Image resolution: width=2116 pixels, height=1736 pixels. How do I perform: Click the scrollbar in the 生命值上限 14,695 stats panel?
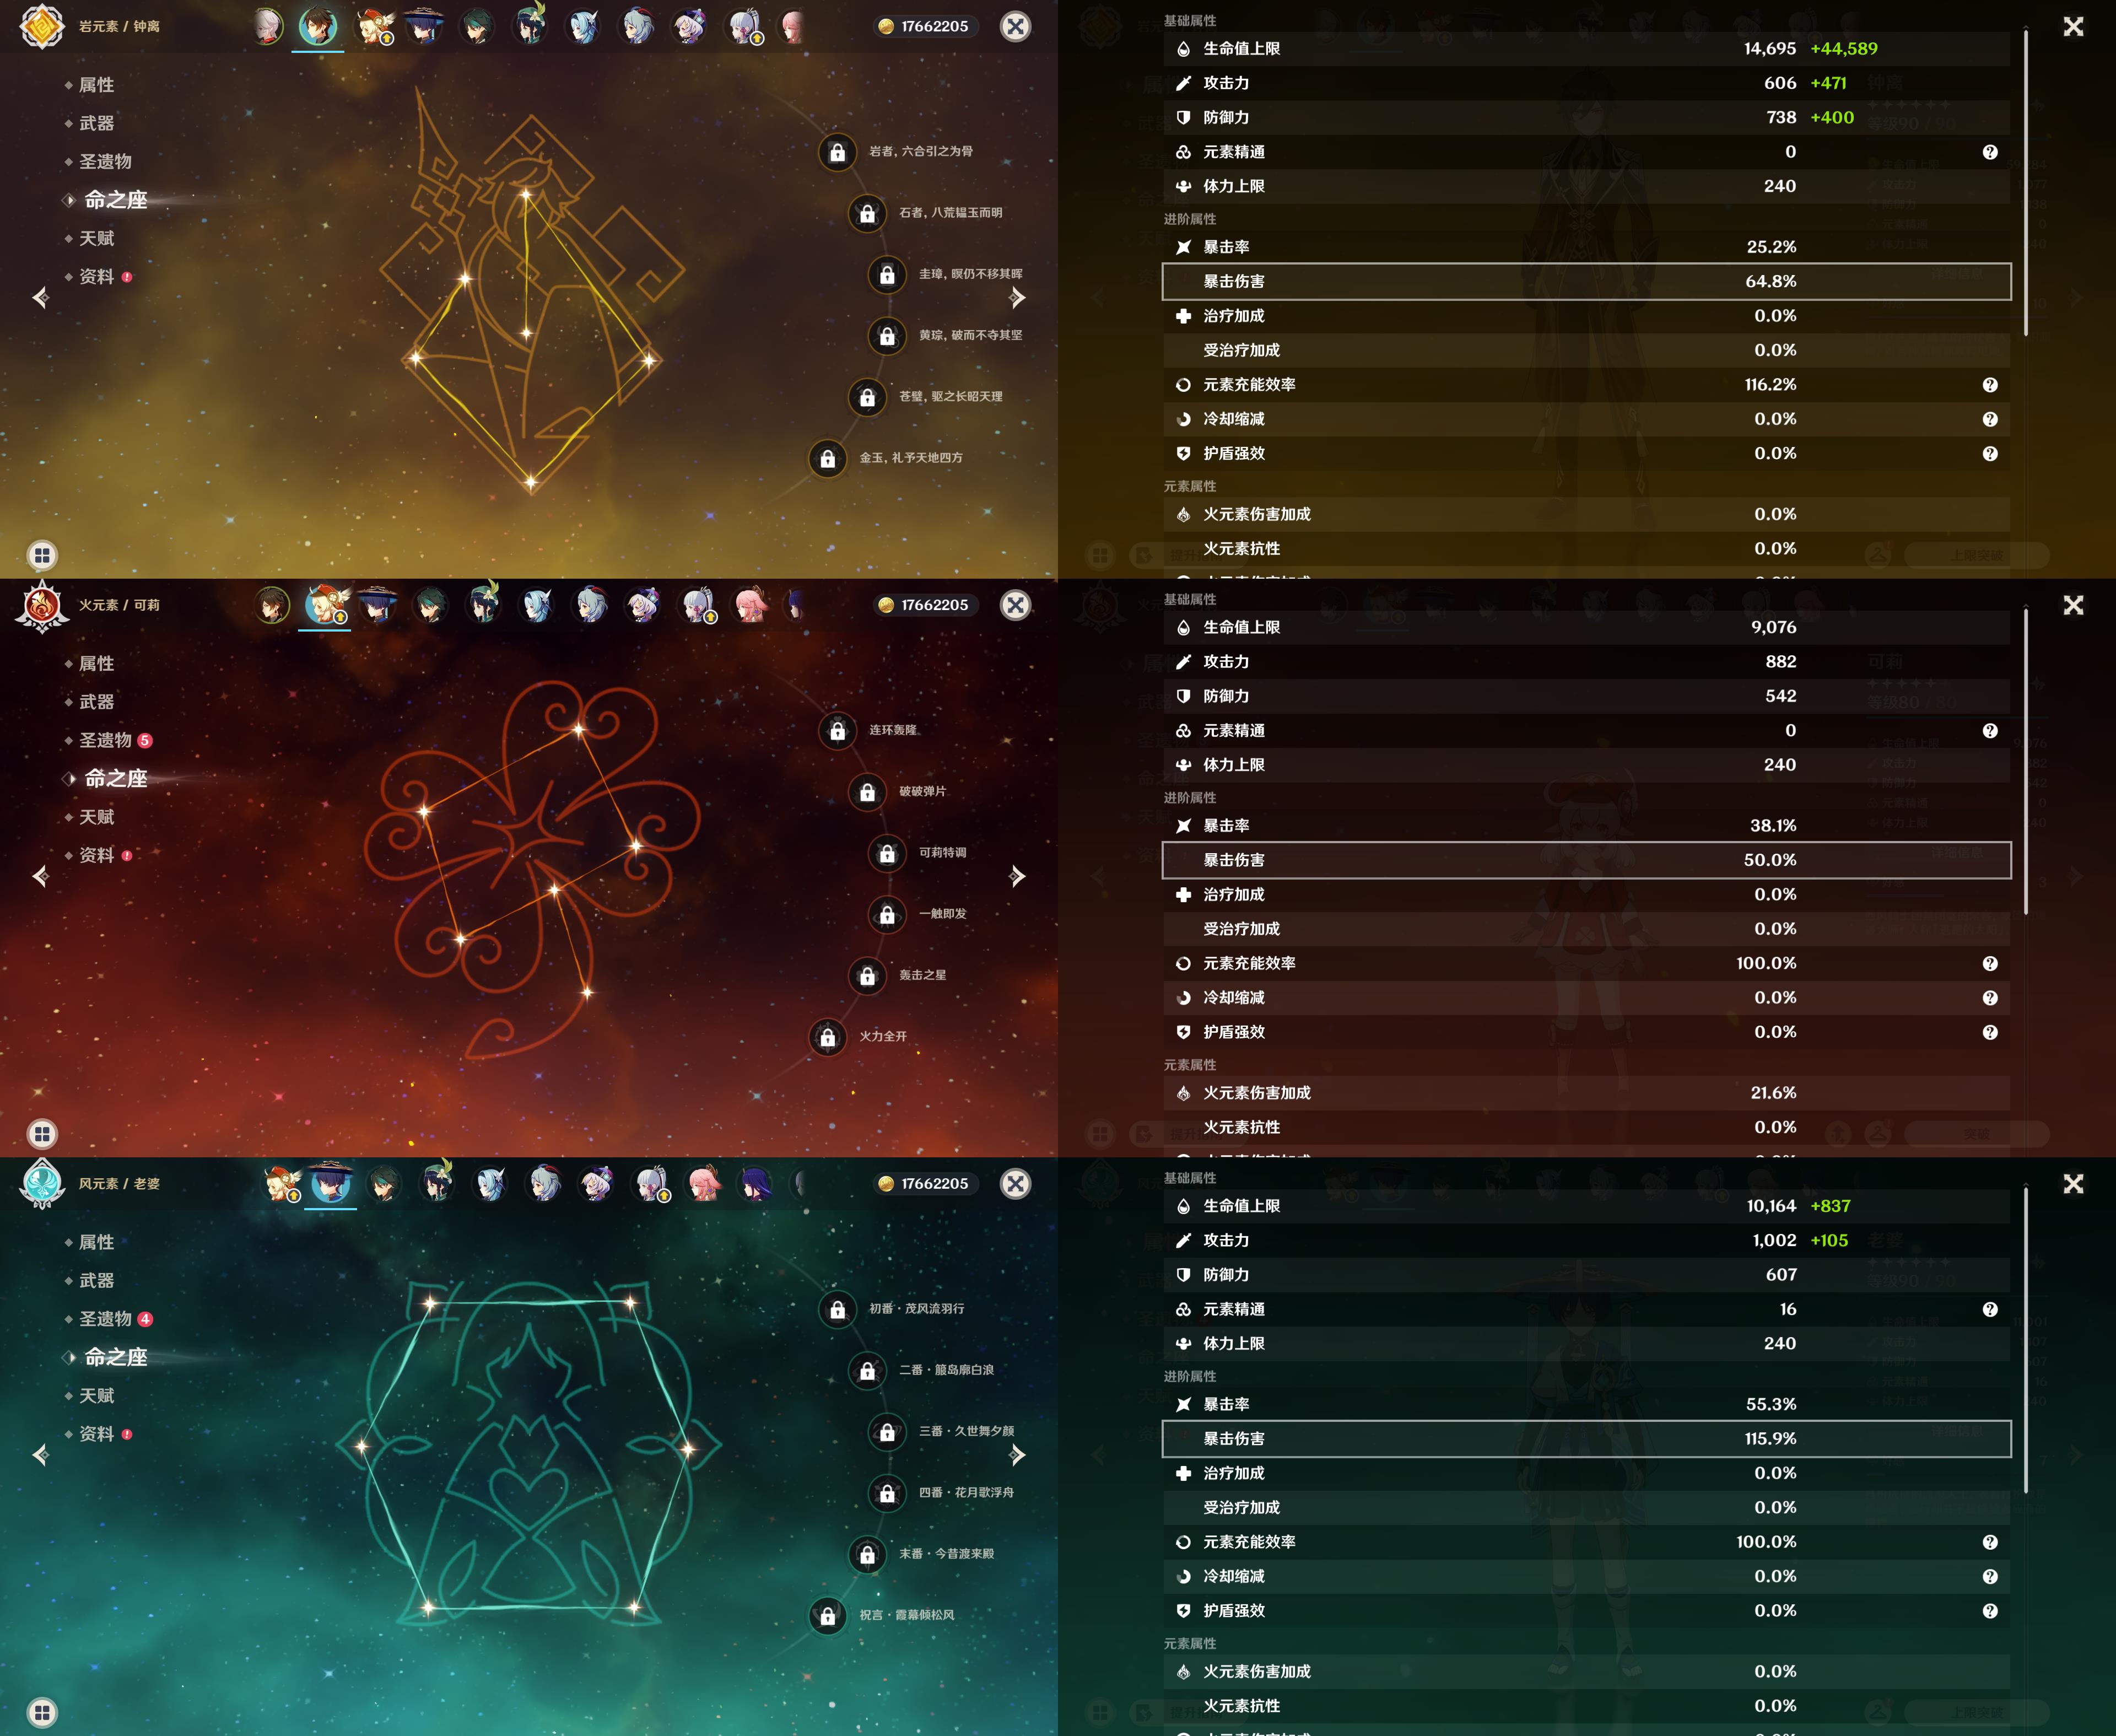tap(2026, 183)
